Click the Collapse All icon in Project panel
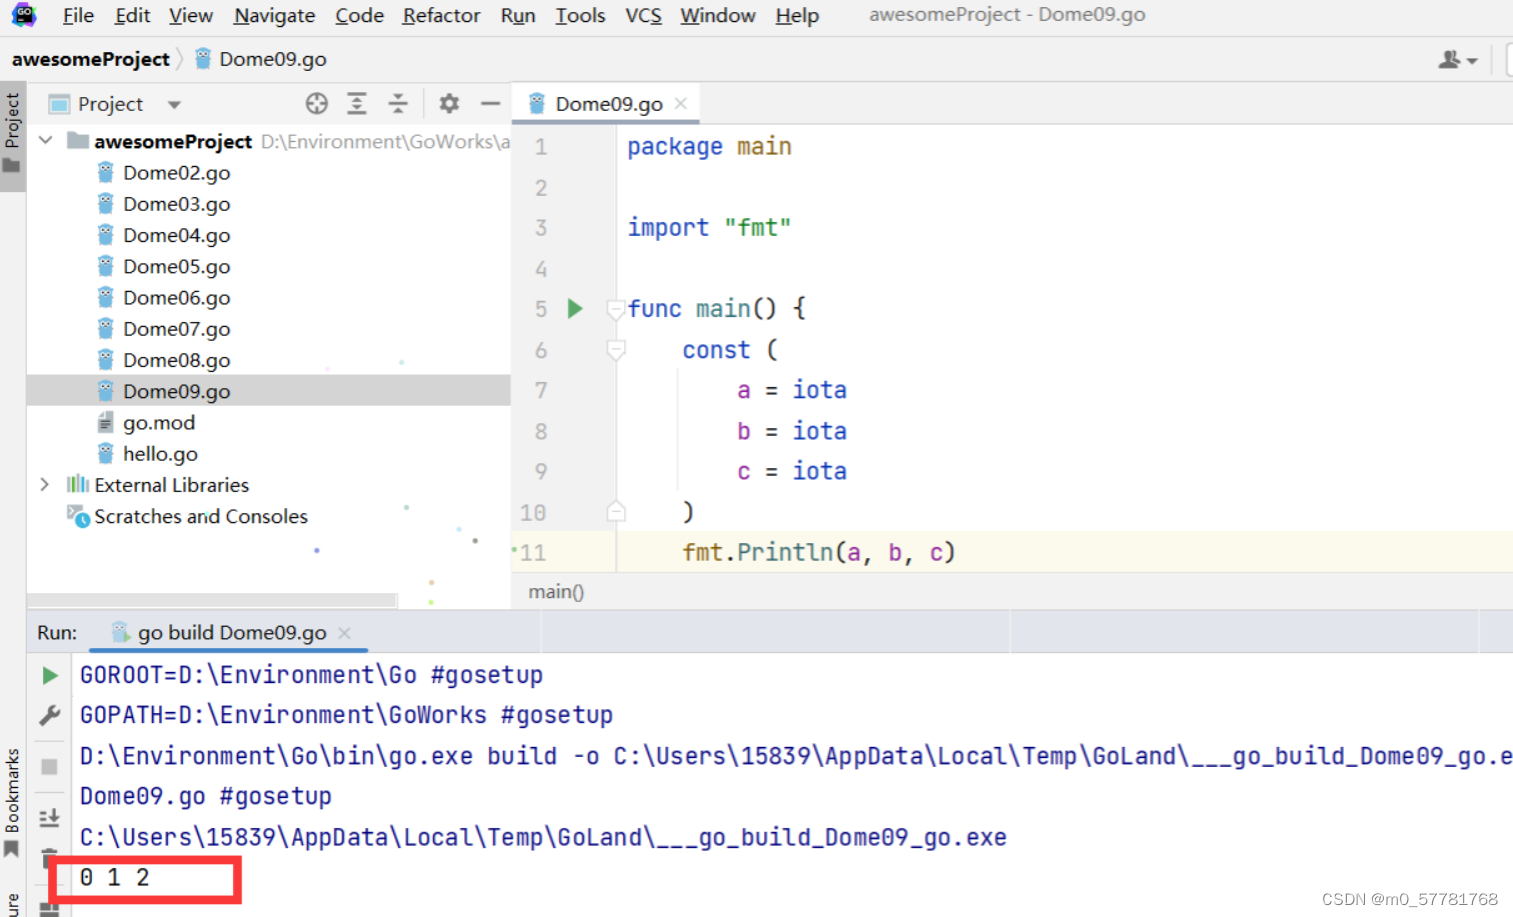 tap(398, 103)
